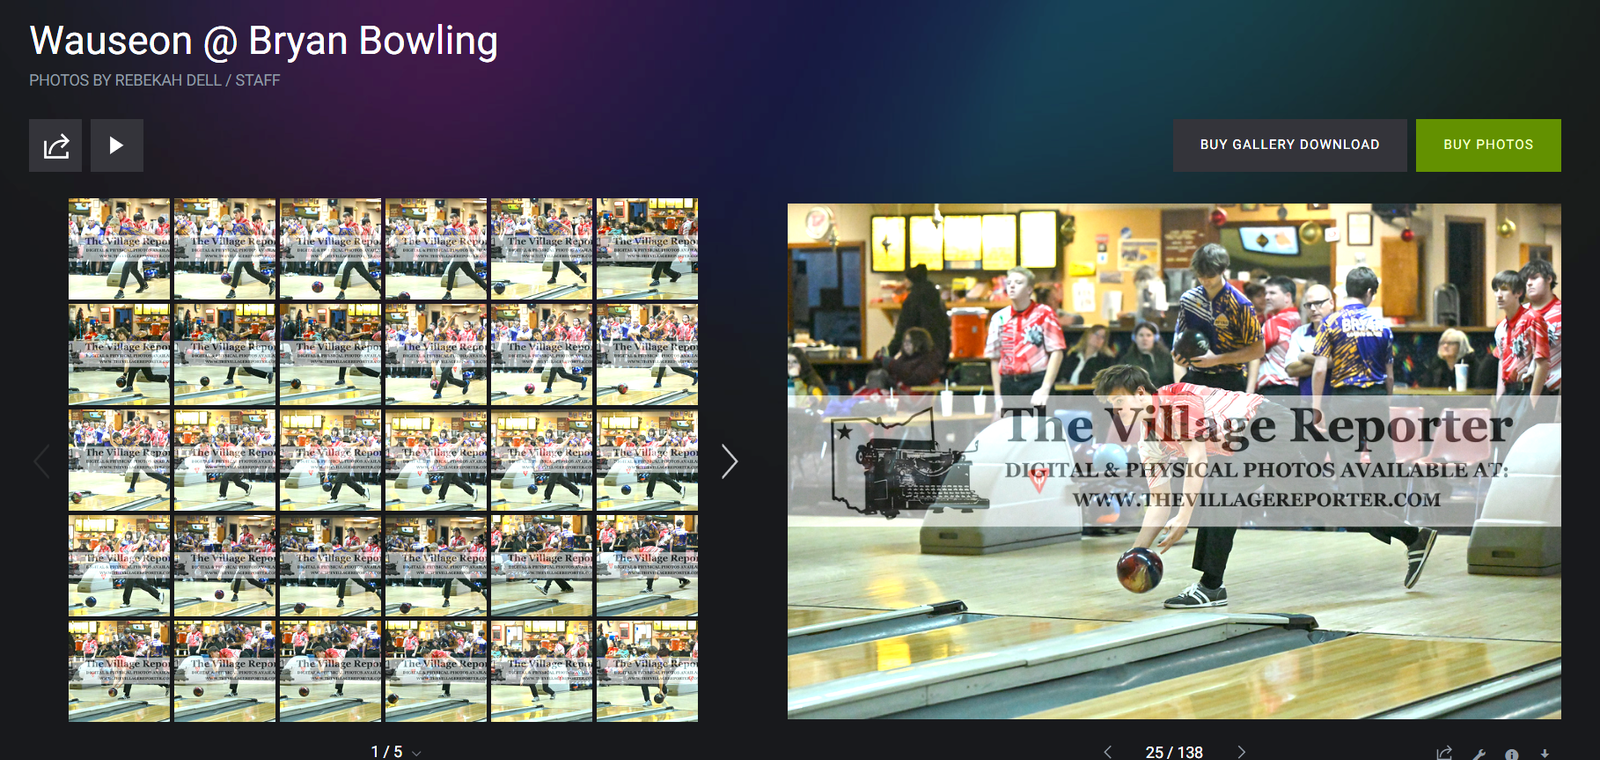Open the first thumbnail in the bottom row

tap(119, 671)
